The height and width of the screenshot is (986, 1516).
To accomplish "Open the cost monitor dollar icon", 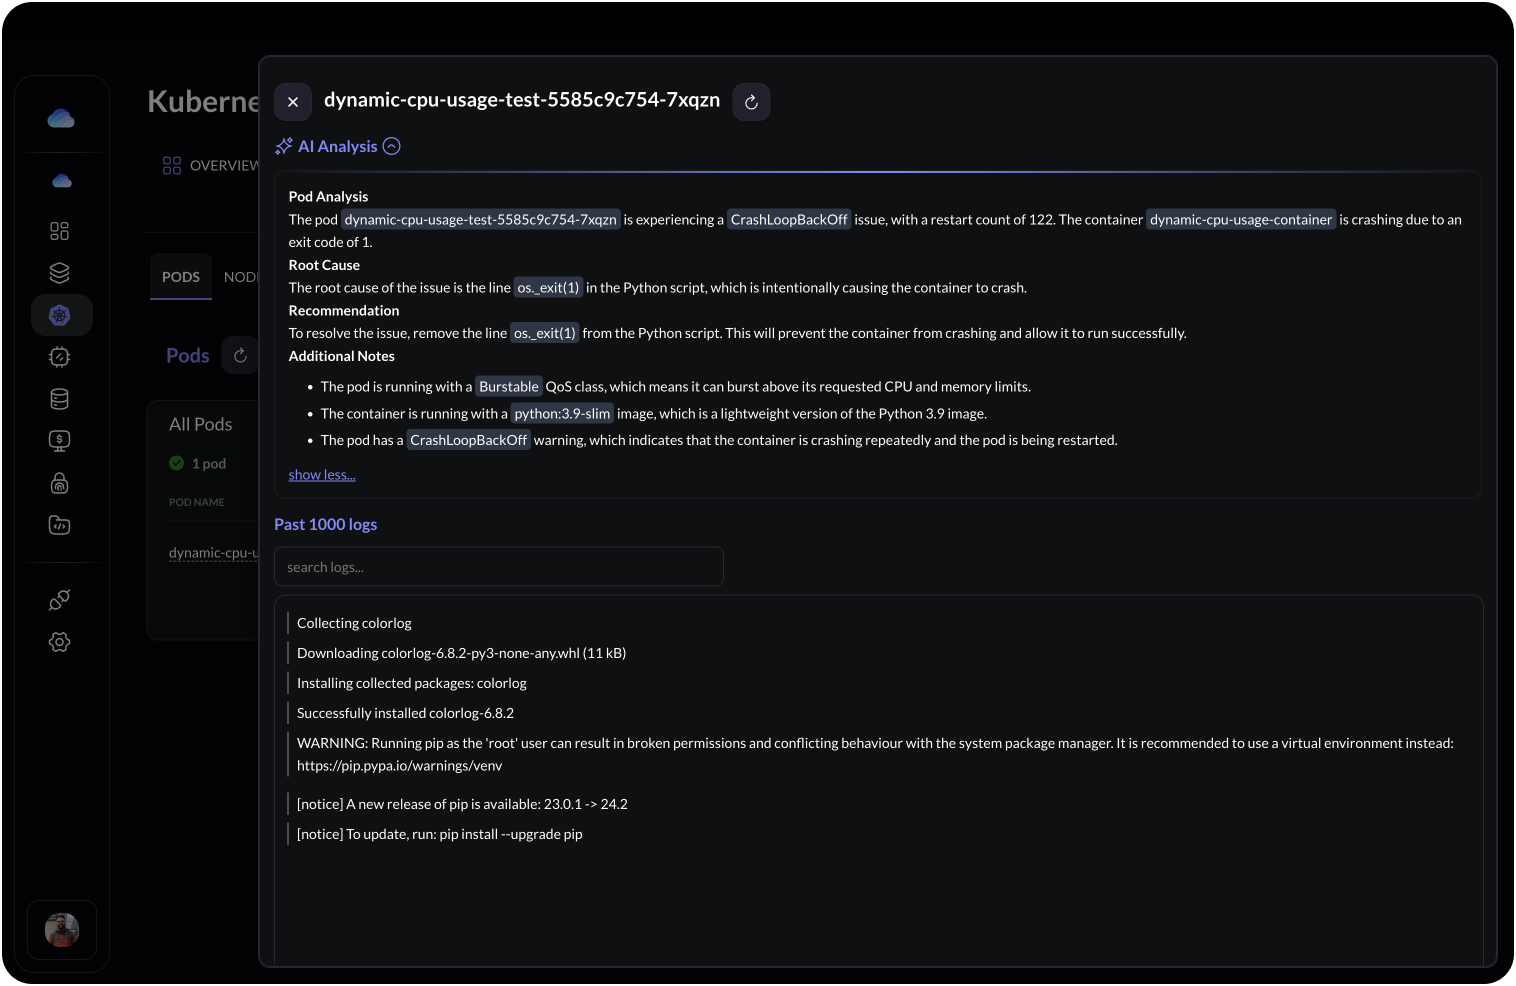I will [60, 440].
